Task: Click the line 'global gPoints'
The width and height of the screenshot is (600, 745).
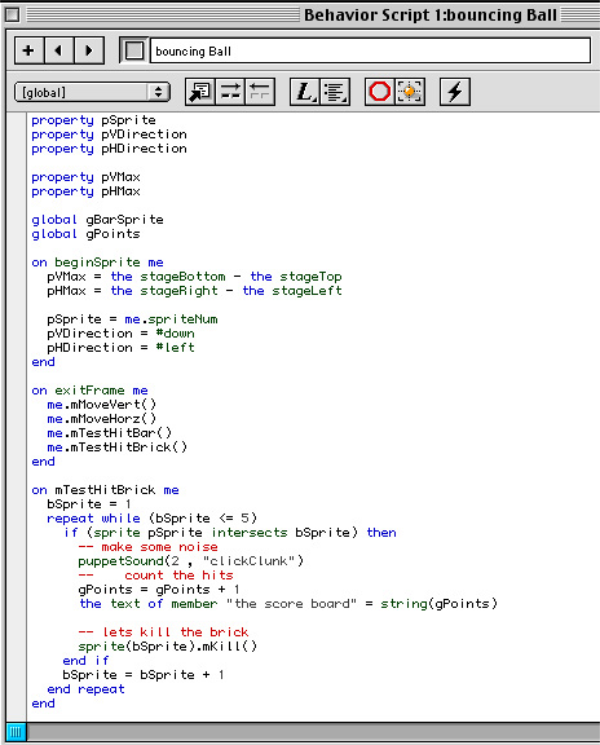Action: [x=86, y=234]
